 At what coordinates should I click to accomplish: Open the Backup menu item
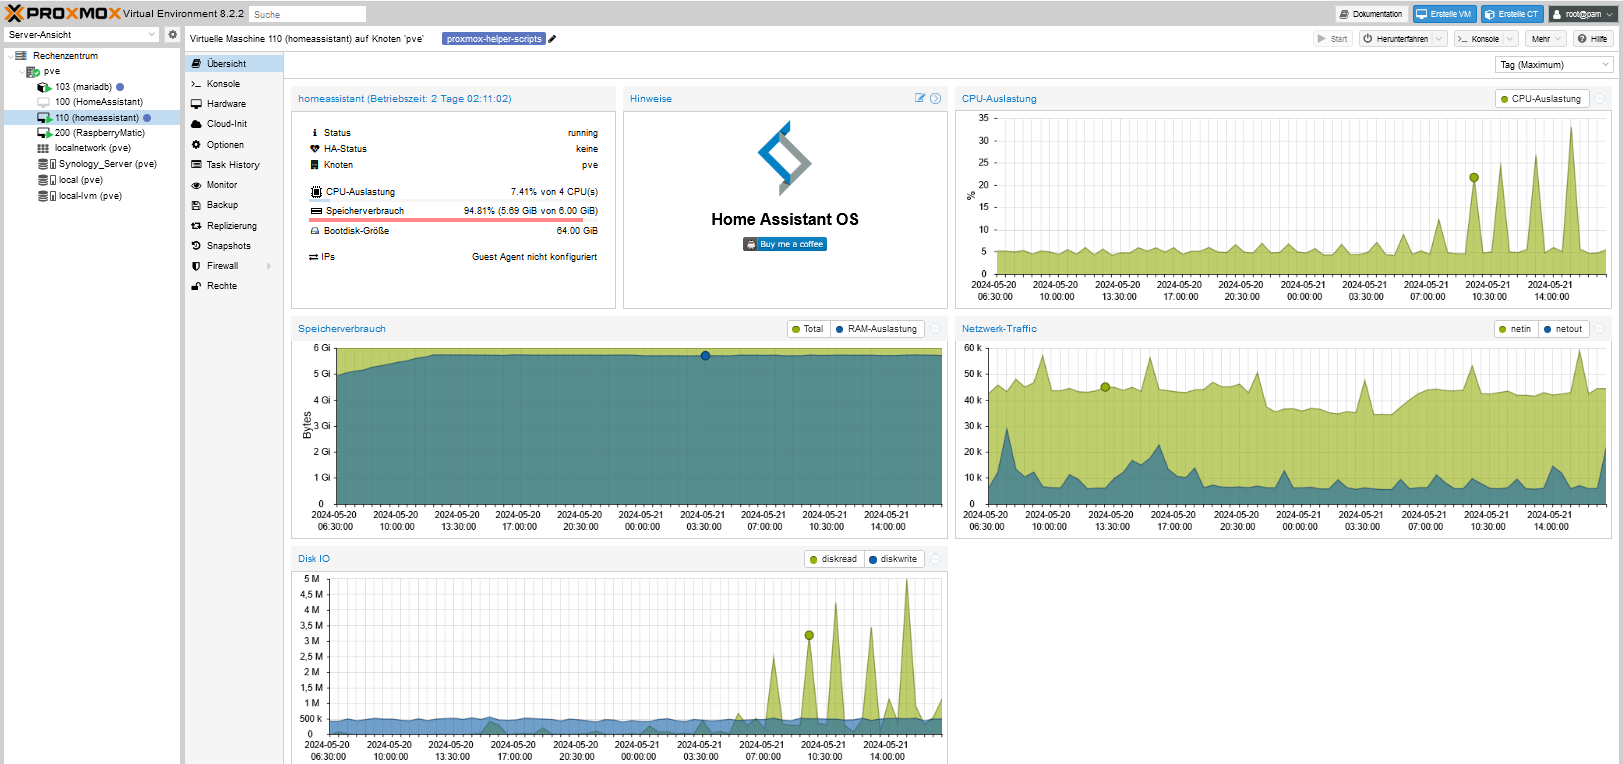point(234,205)
